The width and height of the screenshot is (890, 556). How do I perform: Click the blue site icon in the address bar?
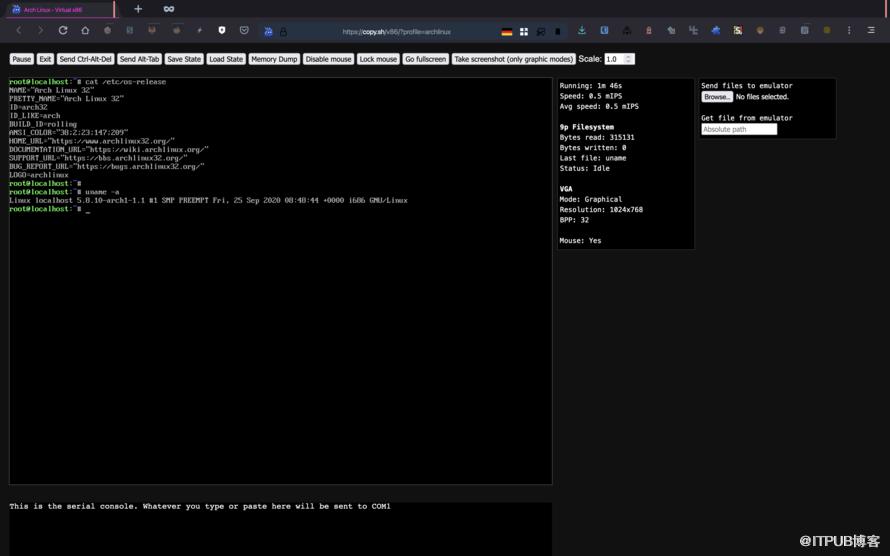click(x=268, y=32)
